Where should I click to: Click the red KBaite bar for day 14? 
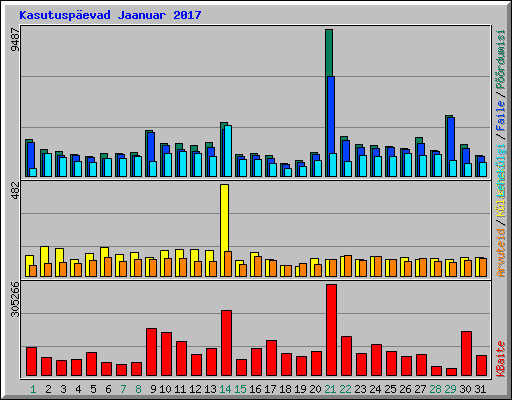pos(226,343)
